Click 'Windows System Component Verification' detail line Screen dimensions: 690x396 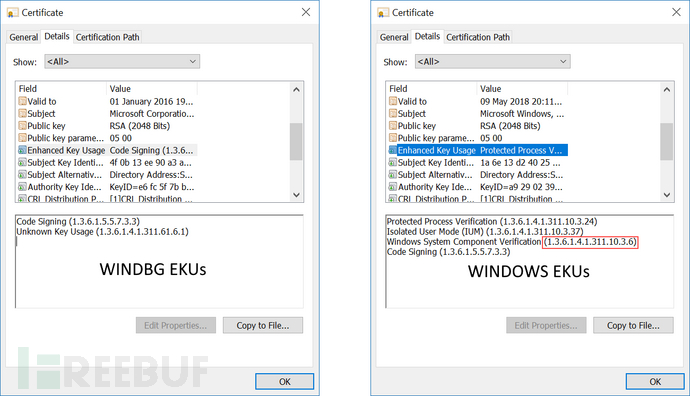click(x=512, y=242)
